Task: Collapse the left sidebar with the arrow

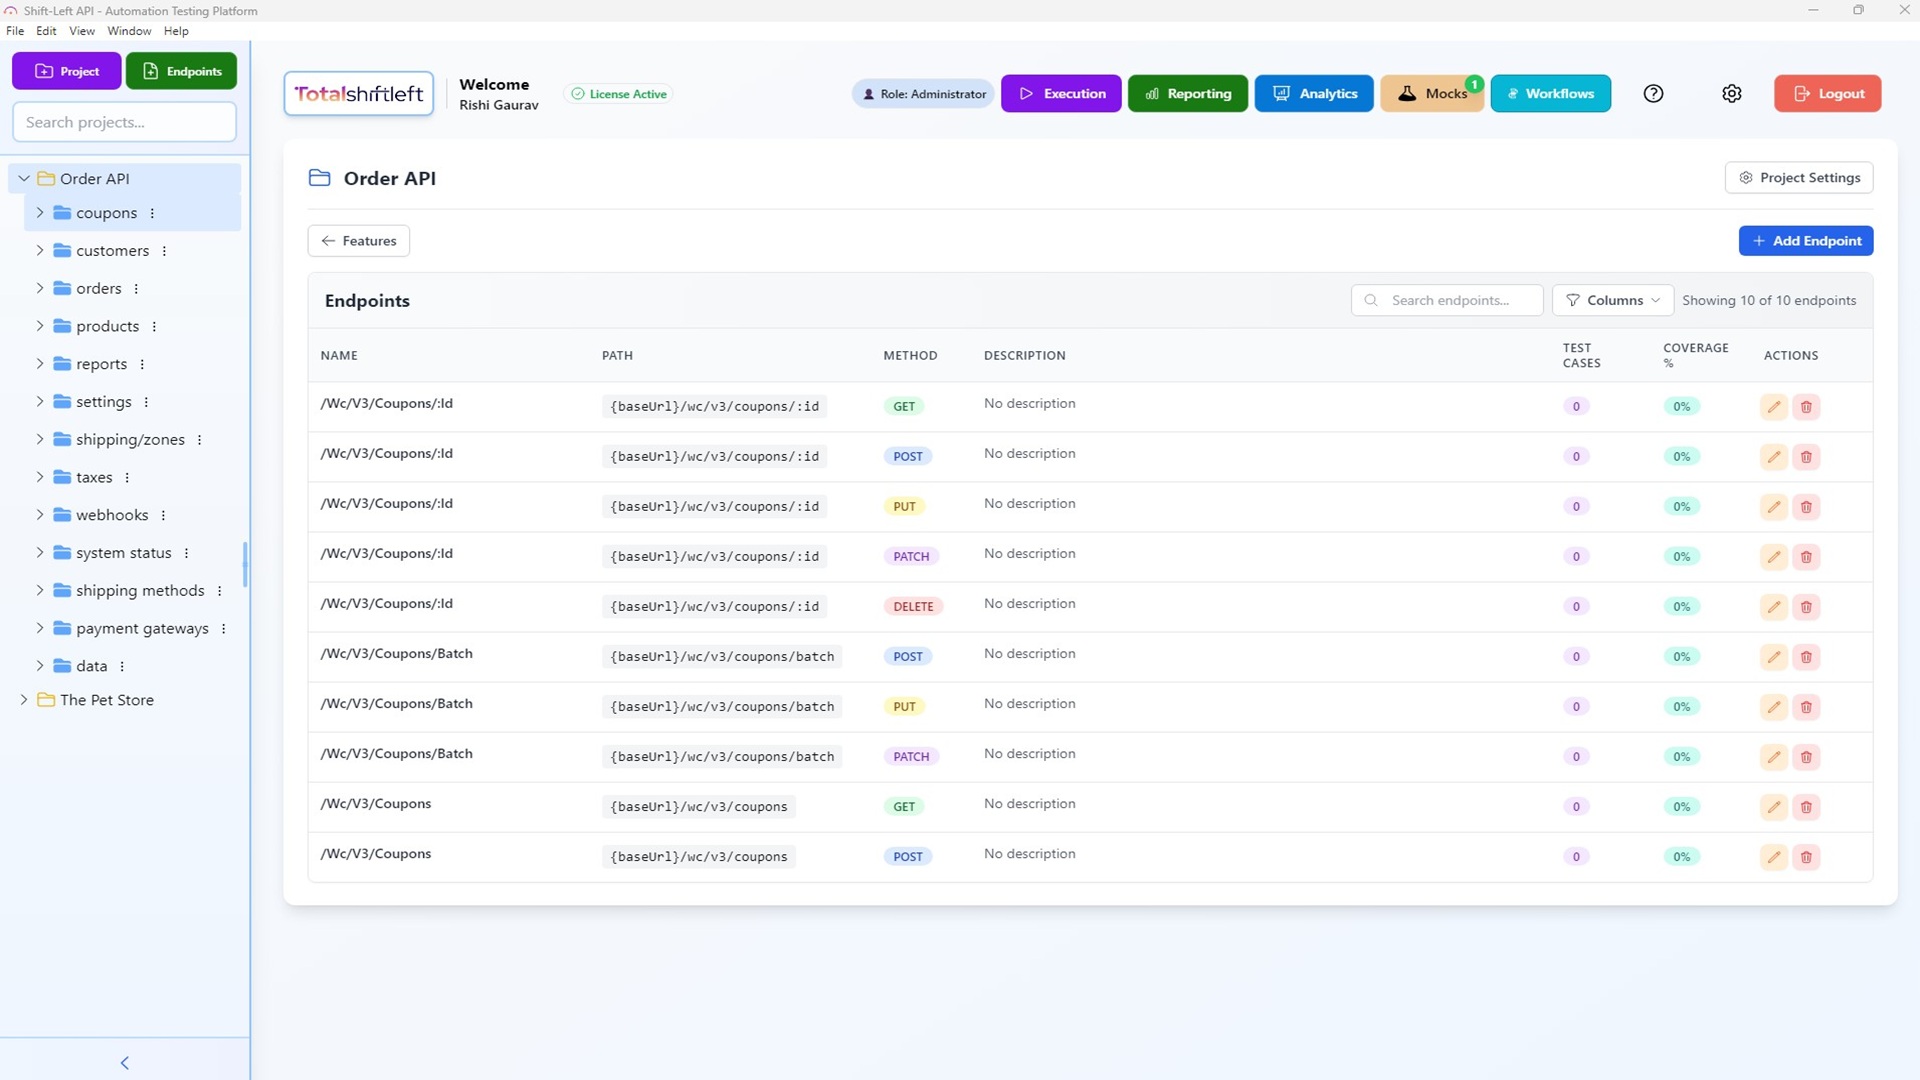Action: pyautogui.click(x=124, y=1063)
